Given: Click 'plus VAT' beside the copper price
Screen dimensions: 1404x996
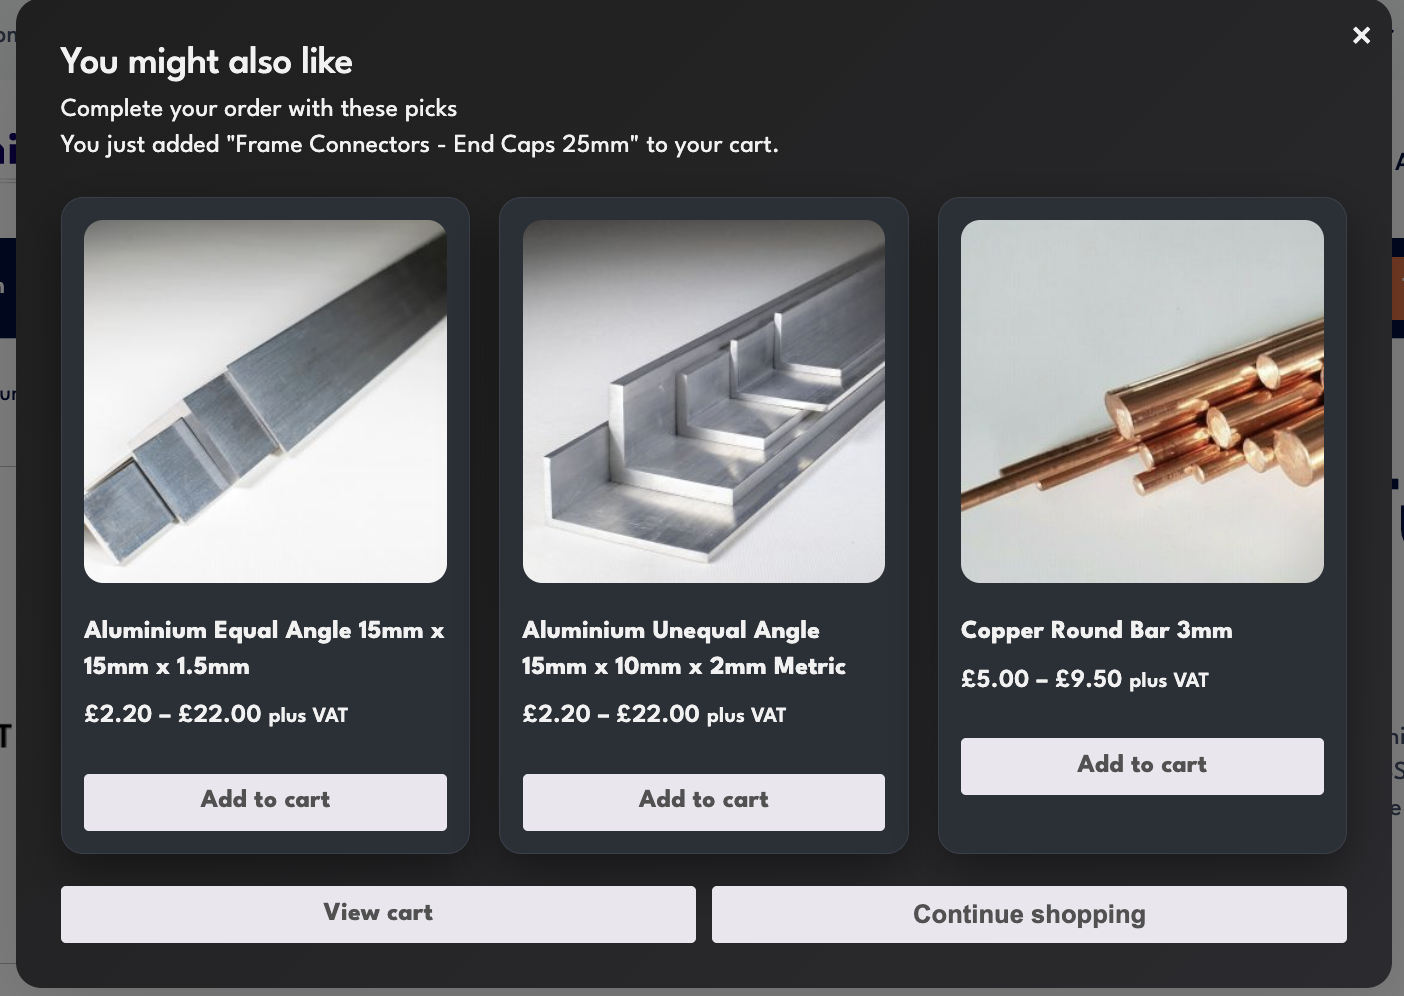Looking at the screenshot, I should click(1169, 681).
